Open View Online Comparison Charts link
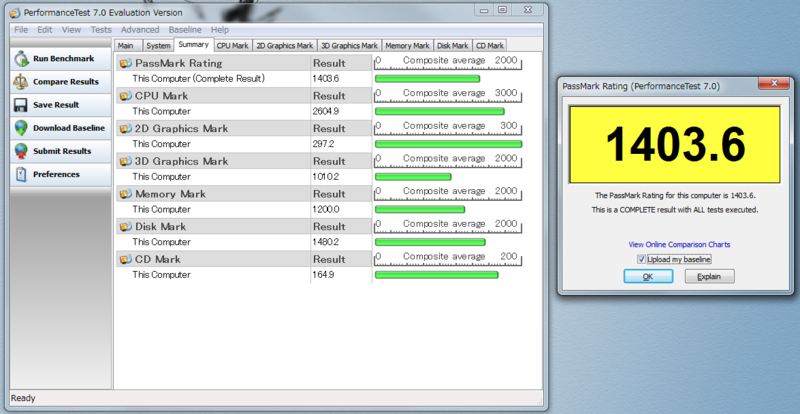Viewport: 800px width, 414px height. click(x=679, y=245)
